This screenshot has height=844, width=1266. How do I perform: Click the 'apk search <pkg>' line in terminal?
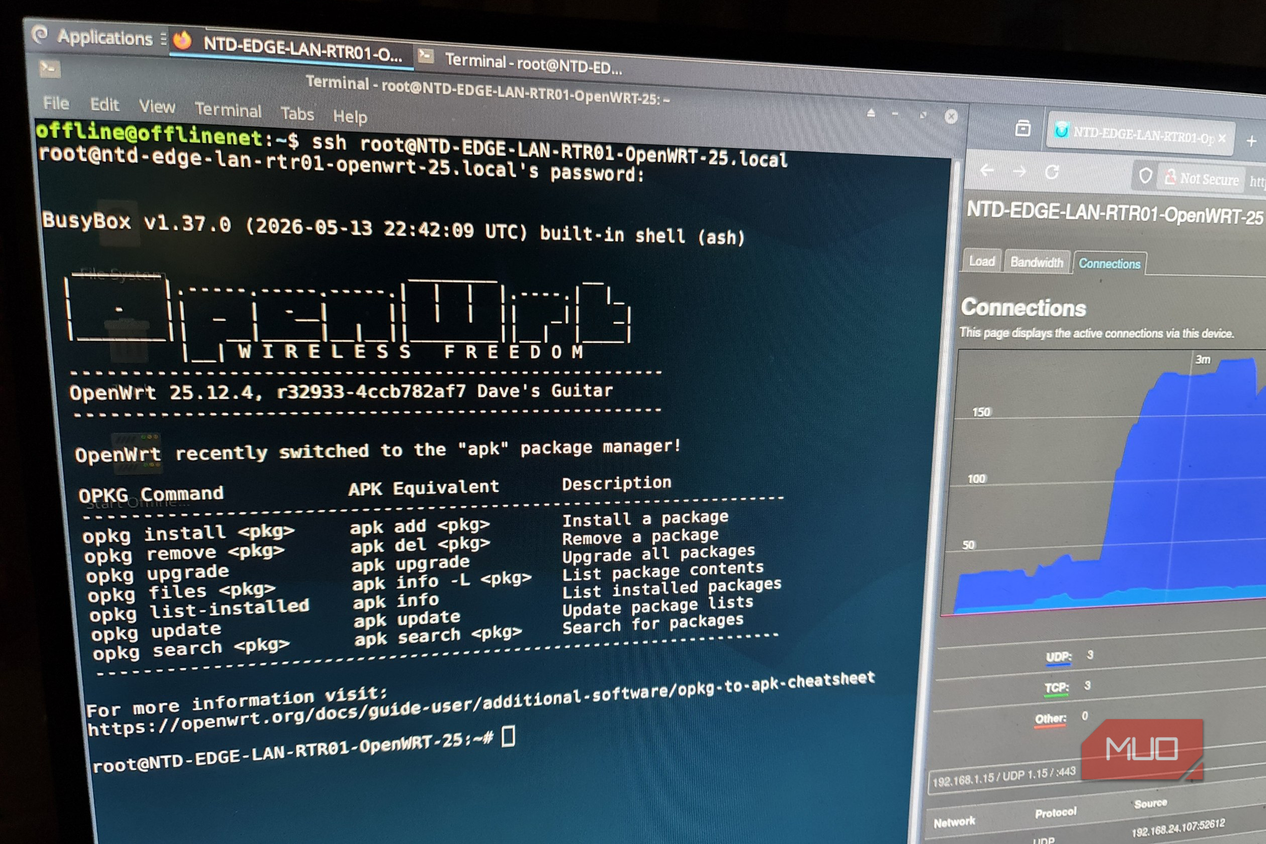[x=438, y=636]
